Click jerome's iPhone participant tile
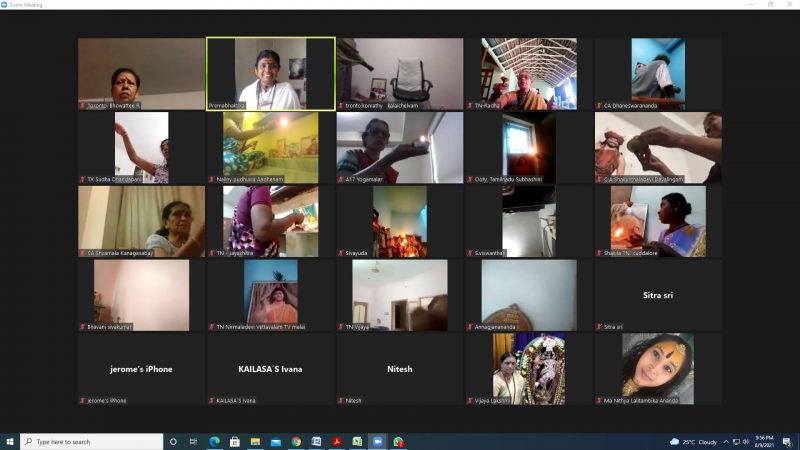The height and width of the screenshot is (450, 800). (x=141, y=369)
